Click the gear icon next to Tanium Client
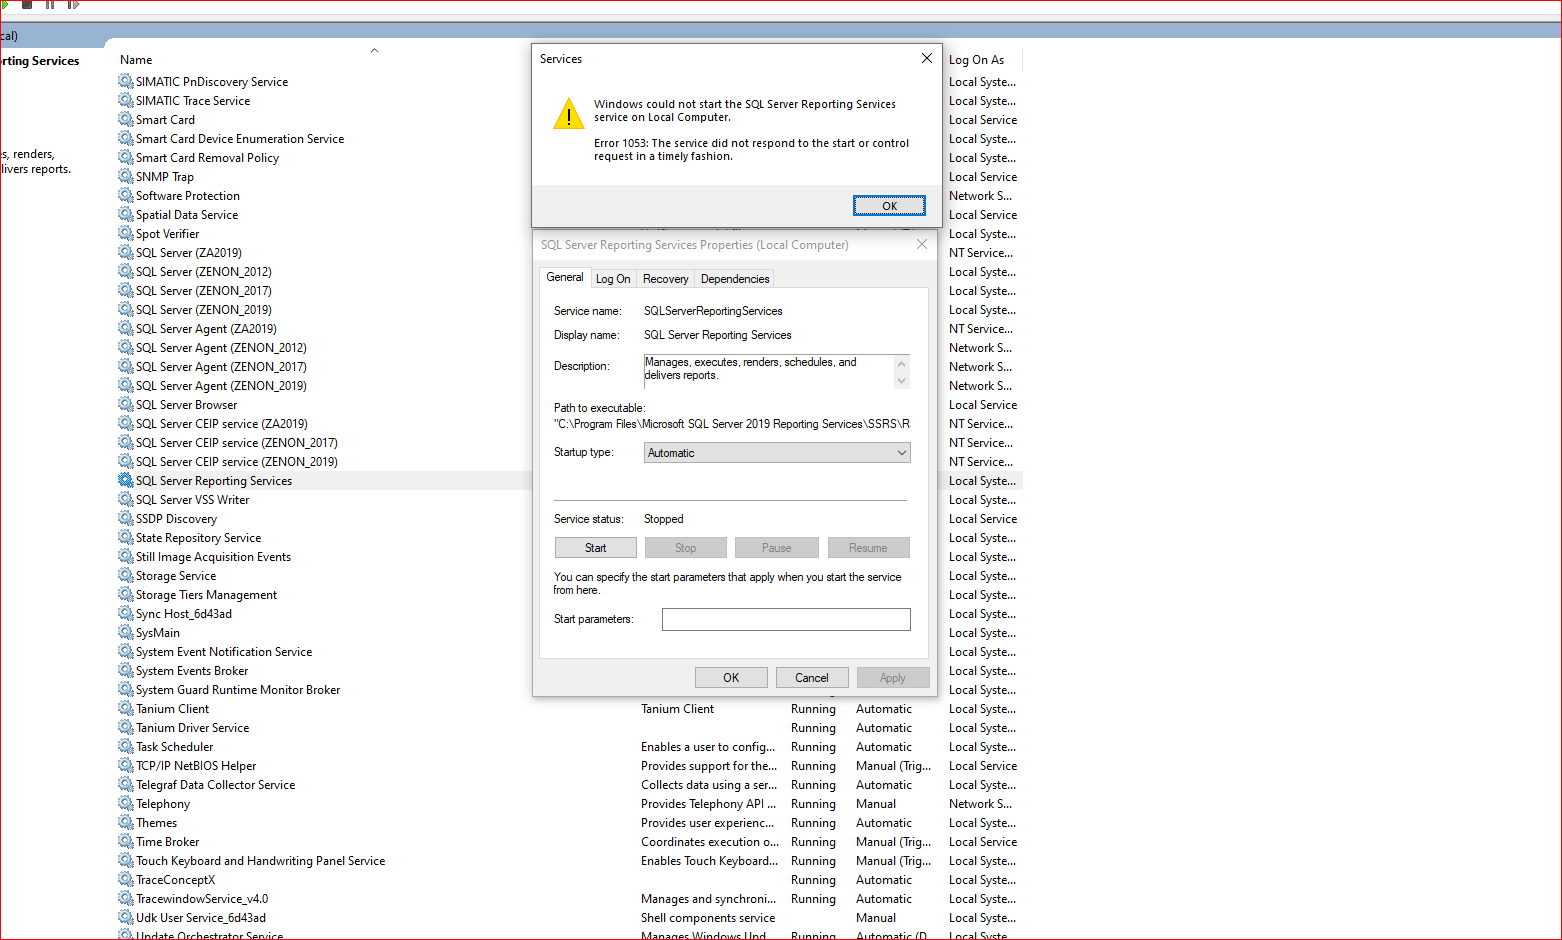 pyautogui.click(x=126, y=708)
